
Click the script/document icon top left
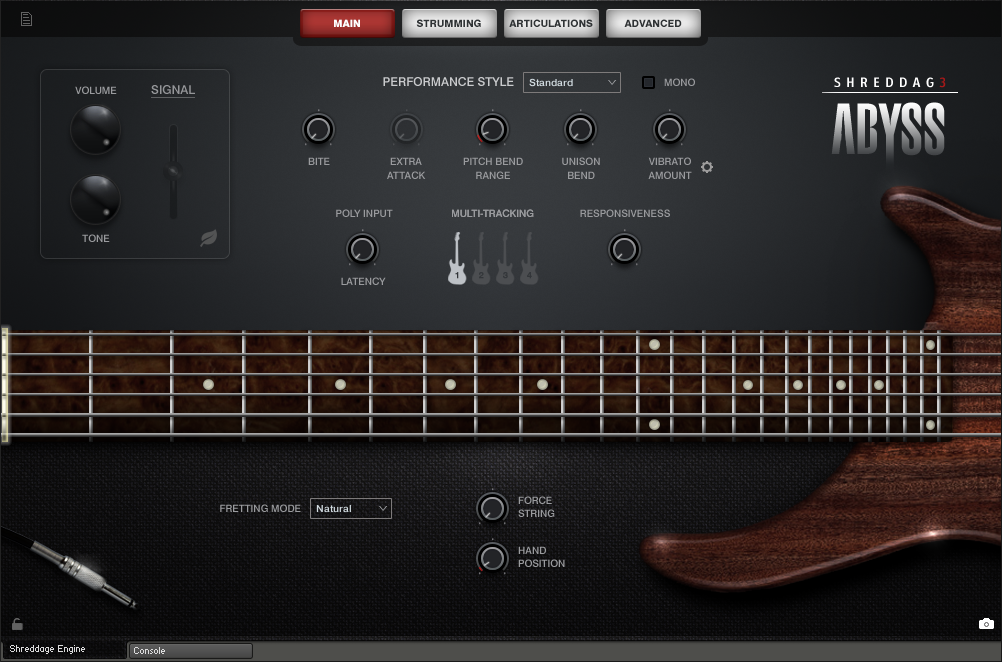(26, 17)
